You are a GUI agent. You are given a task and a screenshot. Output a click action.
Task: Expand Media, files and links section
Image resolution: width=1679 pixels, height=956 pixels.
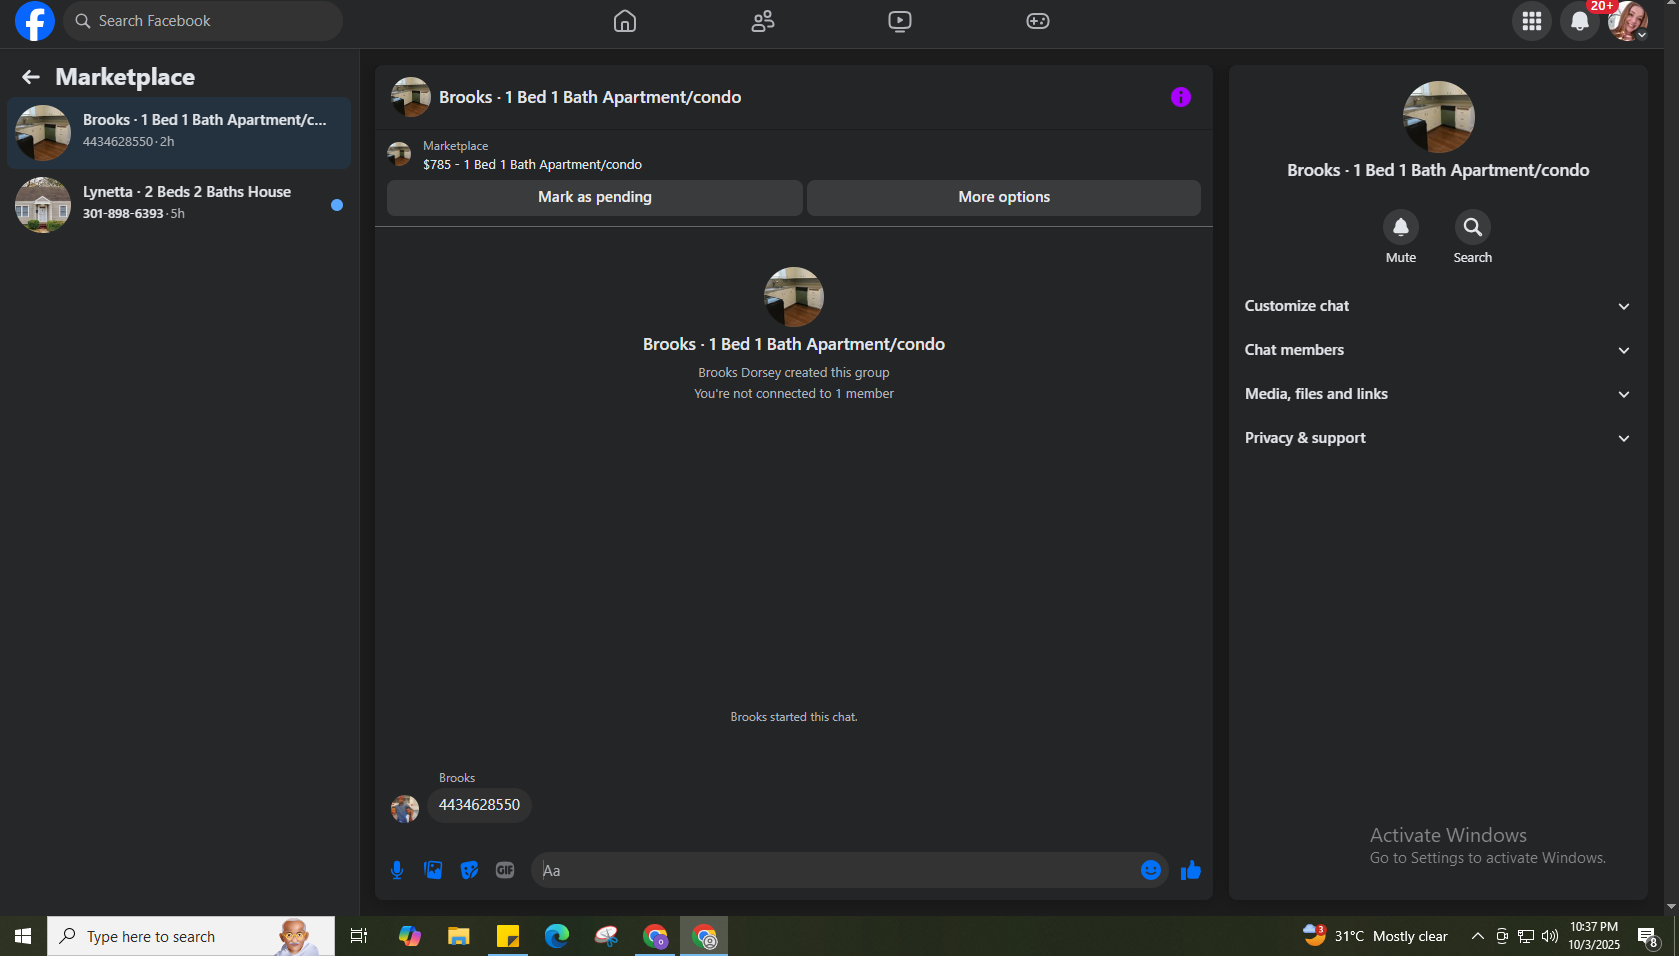coord(1438,394)
